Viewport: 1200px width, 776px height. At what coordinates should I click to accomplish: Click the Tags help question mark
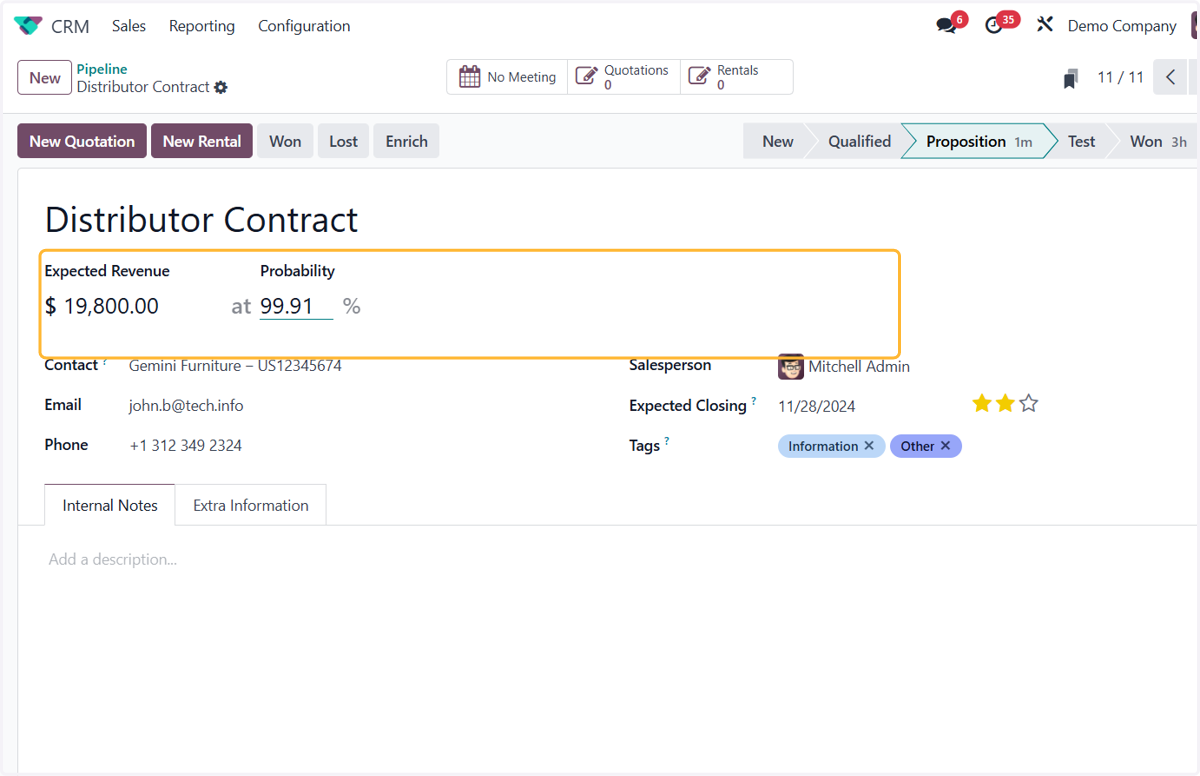667,440
